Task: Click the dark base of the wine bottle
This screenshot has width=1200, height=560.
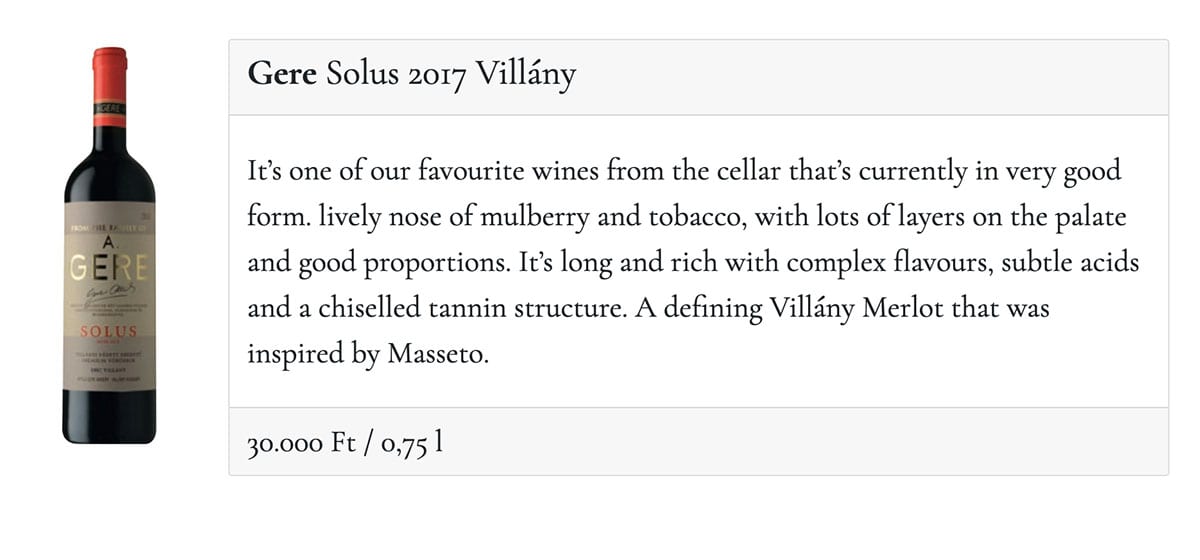Action: (x=110, y=420)
